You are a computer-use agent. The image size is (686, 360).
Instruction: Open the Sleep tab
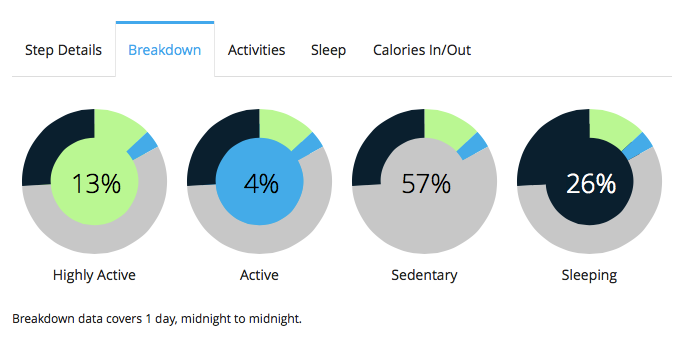328,50
